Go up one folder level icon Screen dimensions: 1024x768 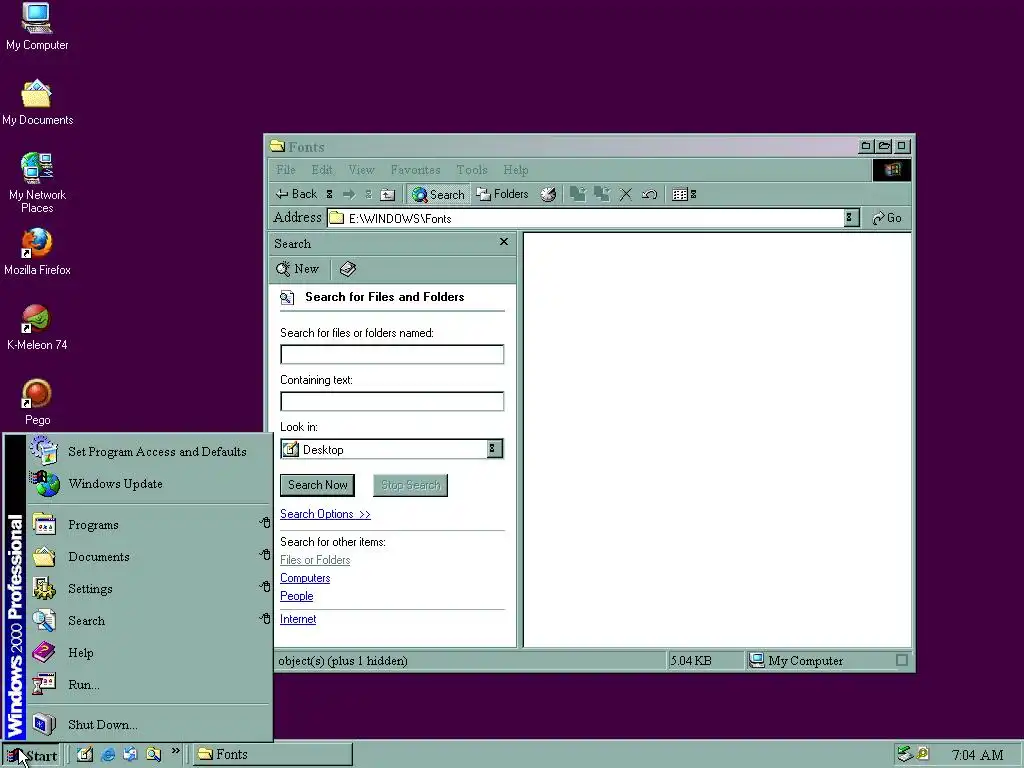pyautogui.click(x=388, y=194)
